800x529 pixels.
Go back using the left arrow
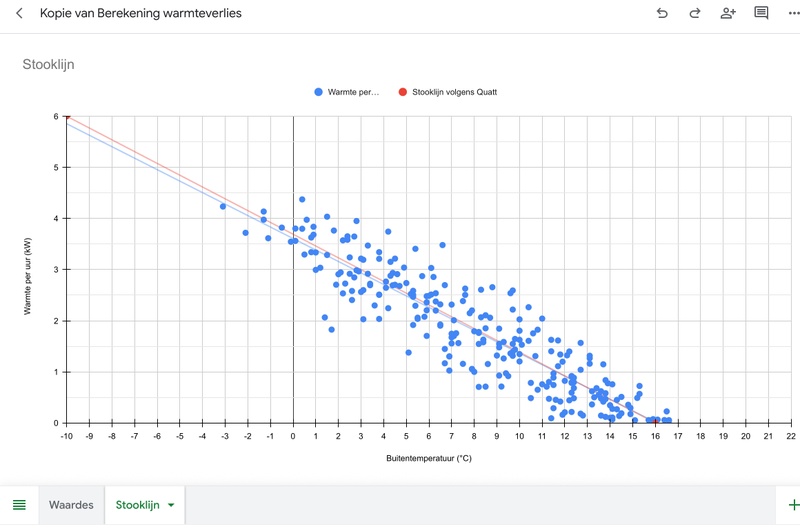(x=19, y=14)
